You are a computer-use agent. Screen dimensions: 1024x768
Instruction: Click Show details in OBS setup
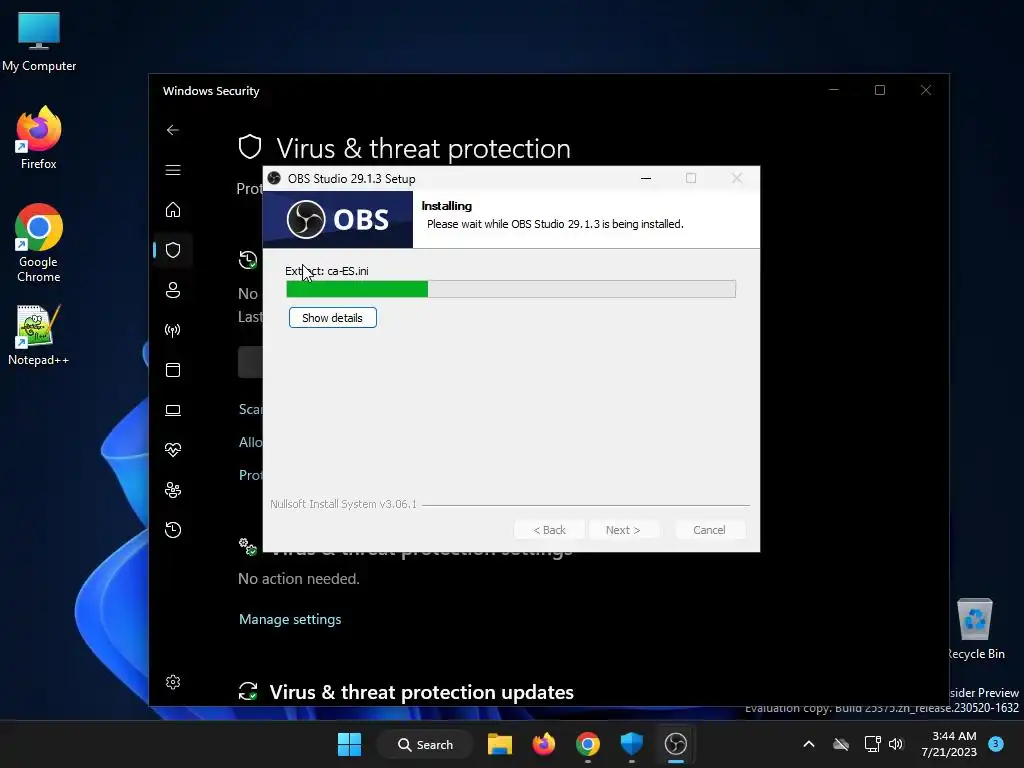click(332, 317)
